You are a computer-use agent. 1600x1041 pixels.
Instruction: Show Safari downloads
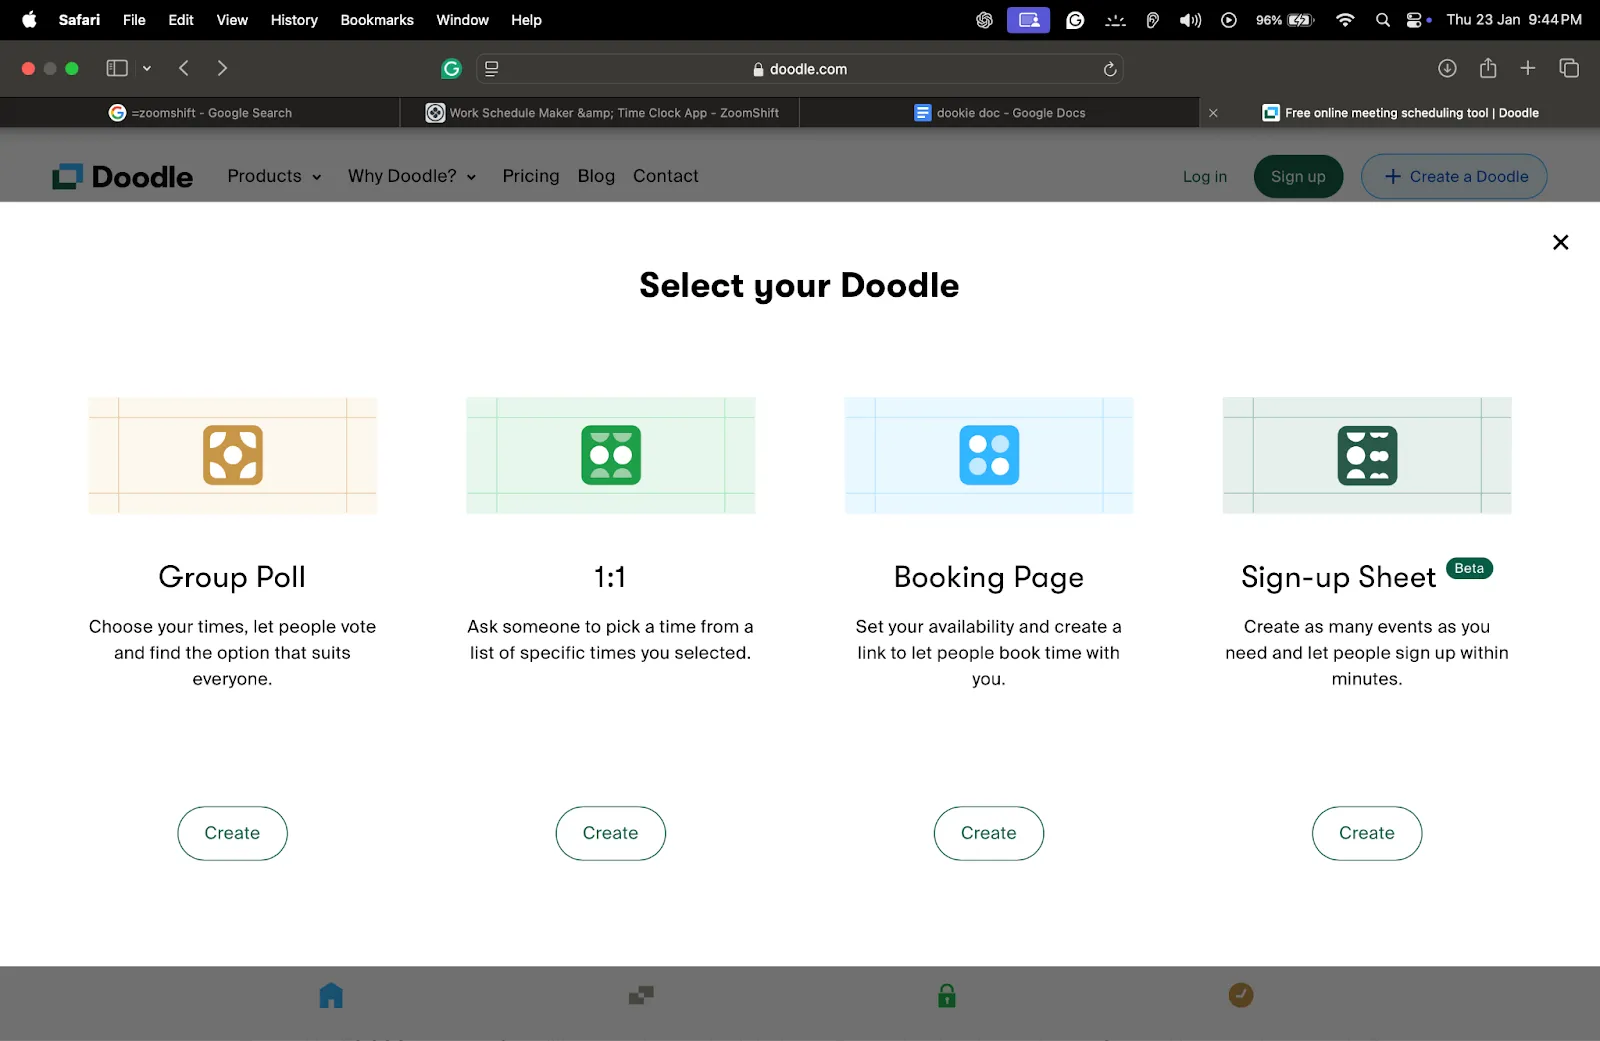coord(1447,68)
